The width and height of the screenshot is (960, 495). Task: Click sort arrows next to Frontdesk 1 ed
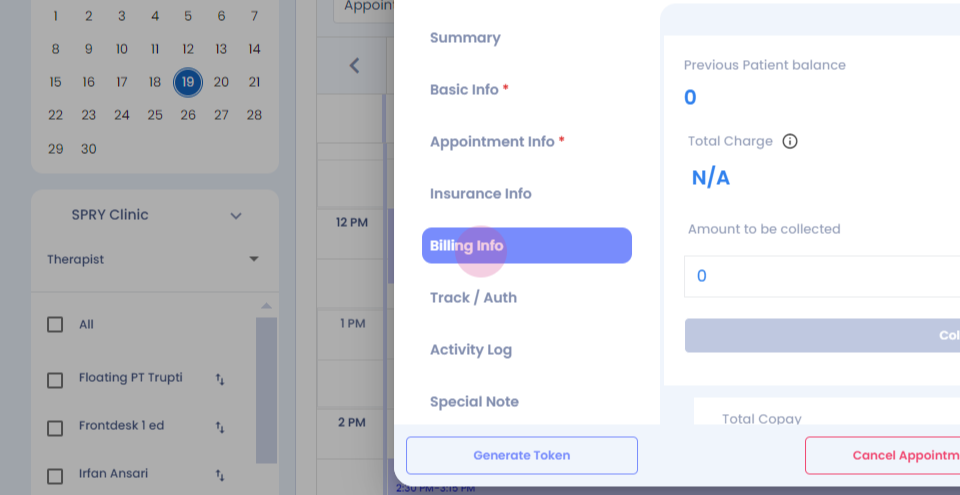pos(220,427)
